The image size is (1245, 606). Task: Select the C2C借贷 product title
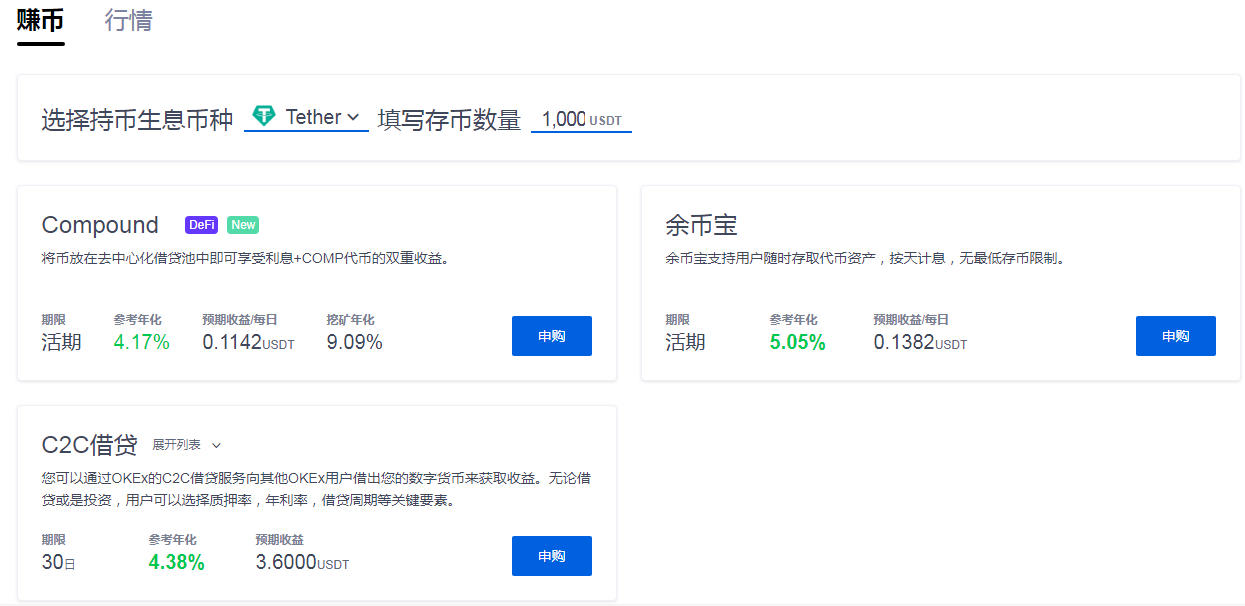pos(90,445)
